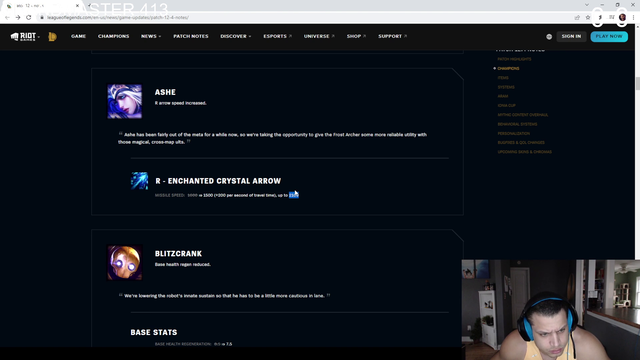Click the highlighted 2100 value

coord(294,196)
